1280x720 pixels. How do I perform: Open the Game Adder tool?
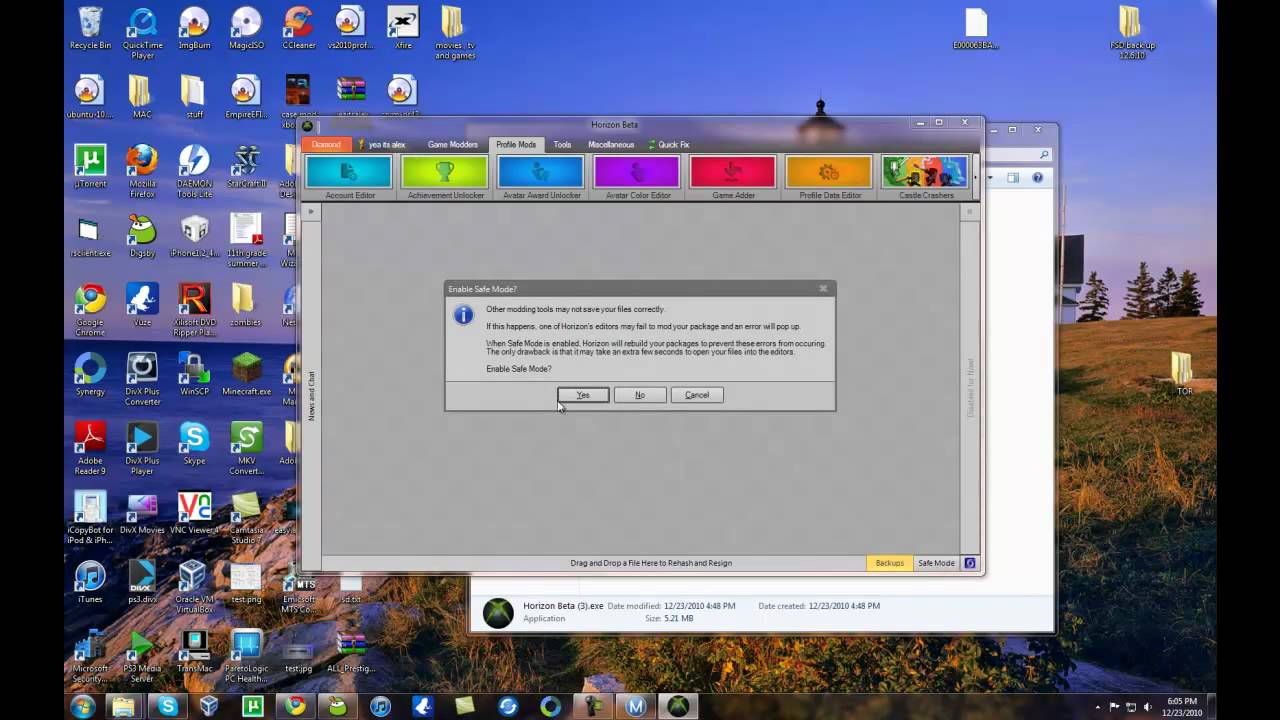pos(733,178)
